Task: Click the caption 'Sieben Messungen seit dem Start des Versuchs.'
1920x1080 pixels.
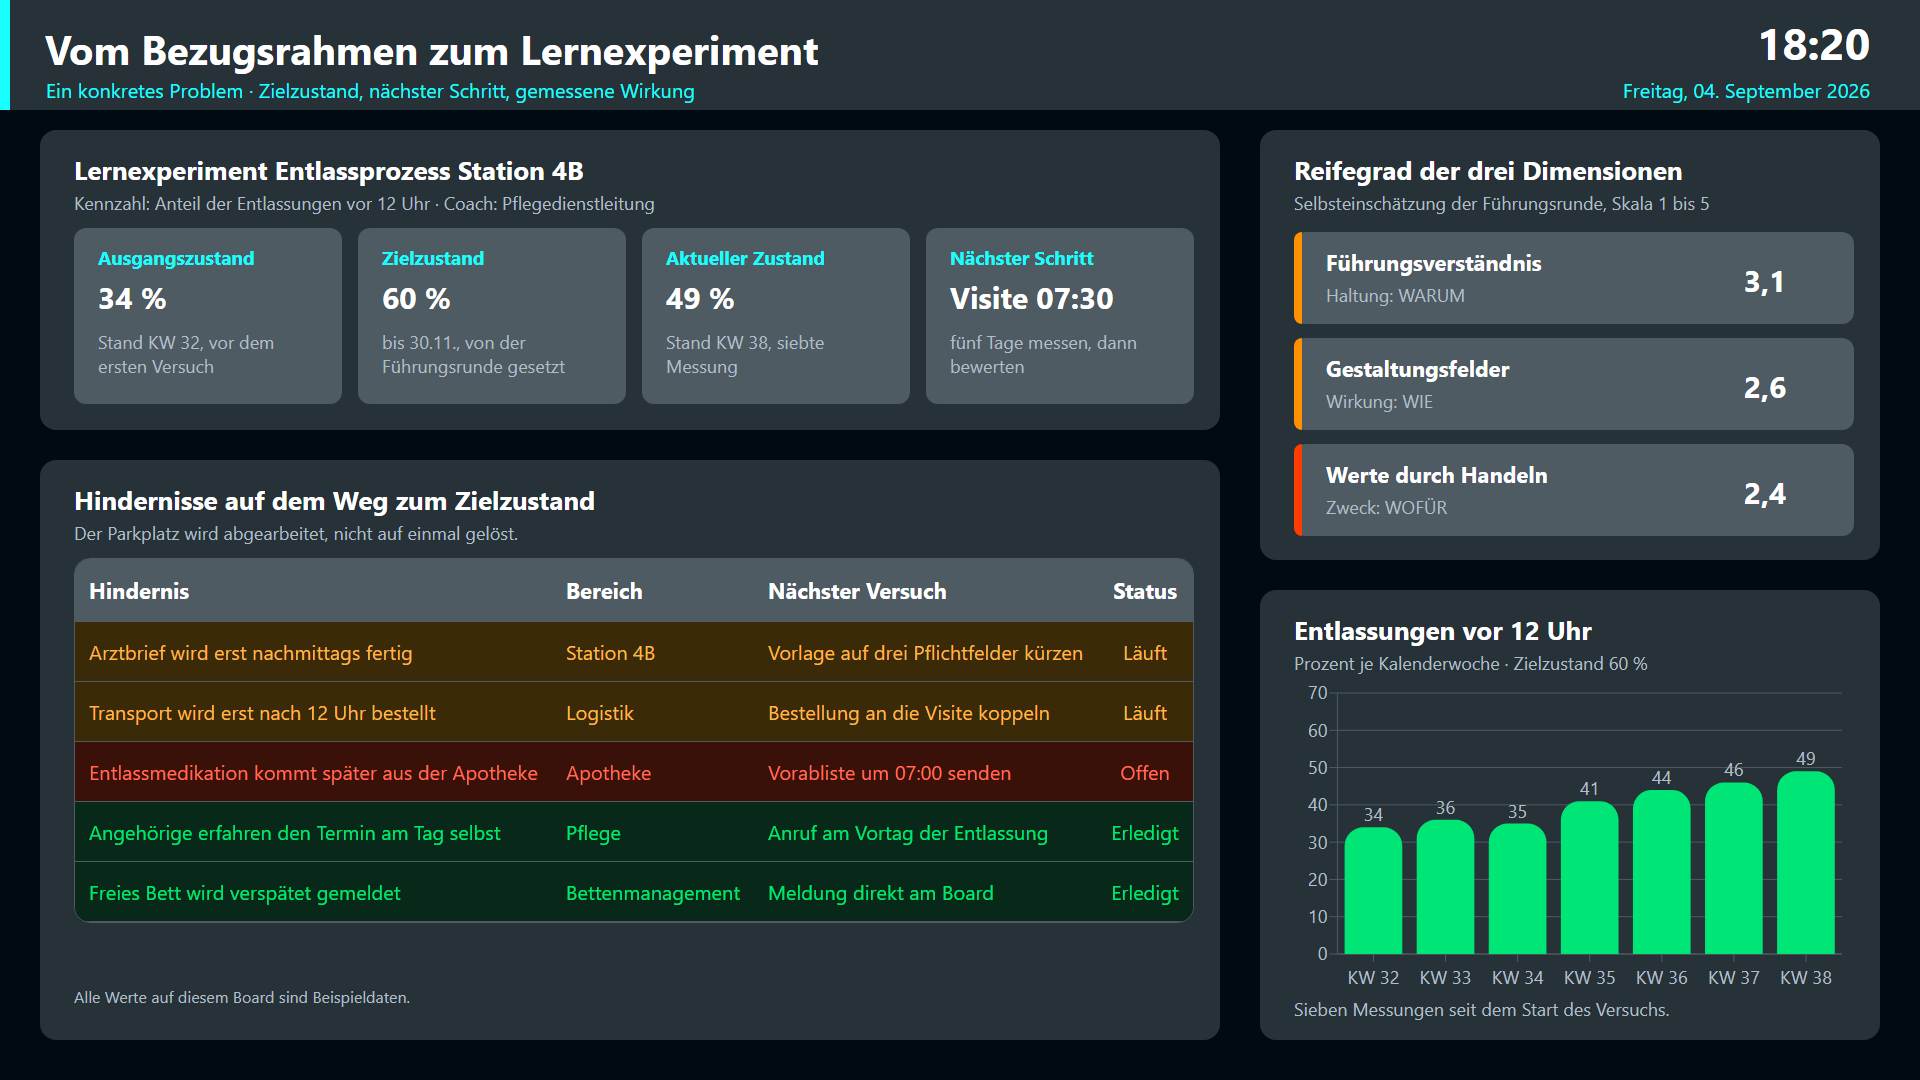Action: click(x=1481, y=1010)
